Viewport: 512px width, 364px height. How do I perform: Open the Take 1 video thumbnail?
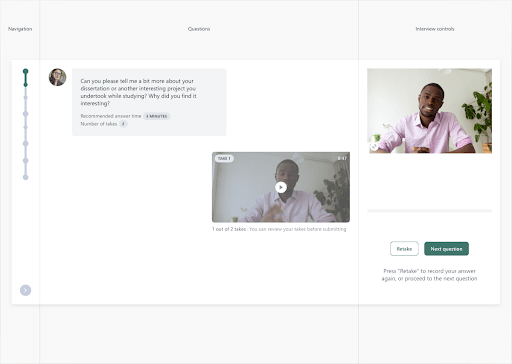[x=281, y=187]
